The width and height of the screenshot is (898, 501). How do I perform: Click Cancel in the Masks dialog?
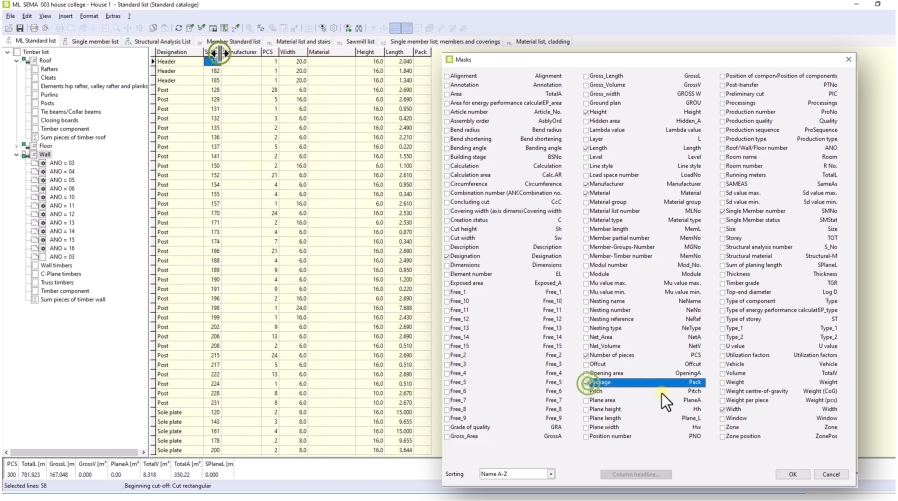[833, 473]
